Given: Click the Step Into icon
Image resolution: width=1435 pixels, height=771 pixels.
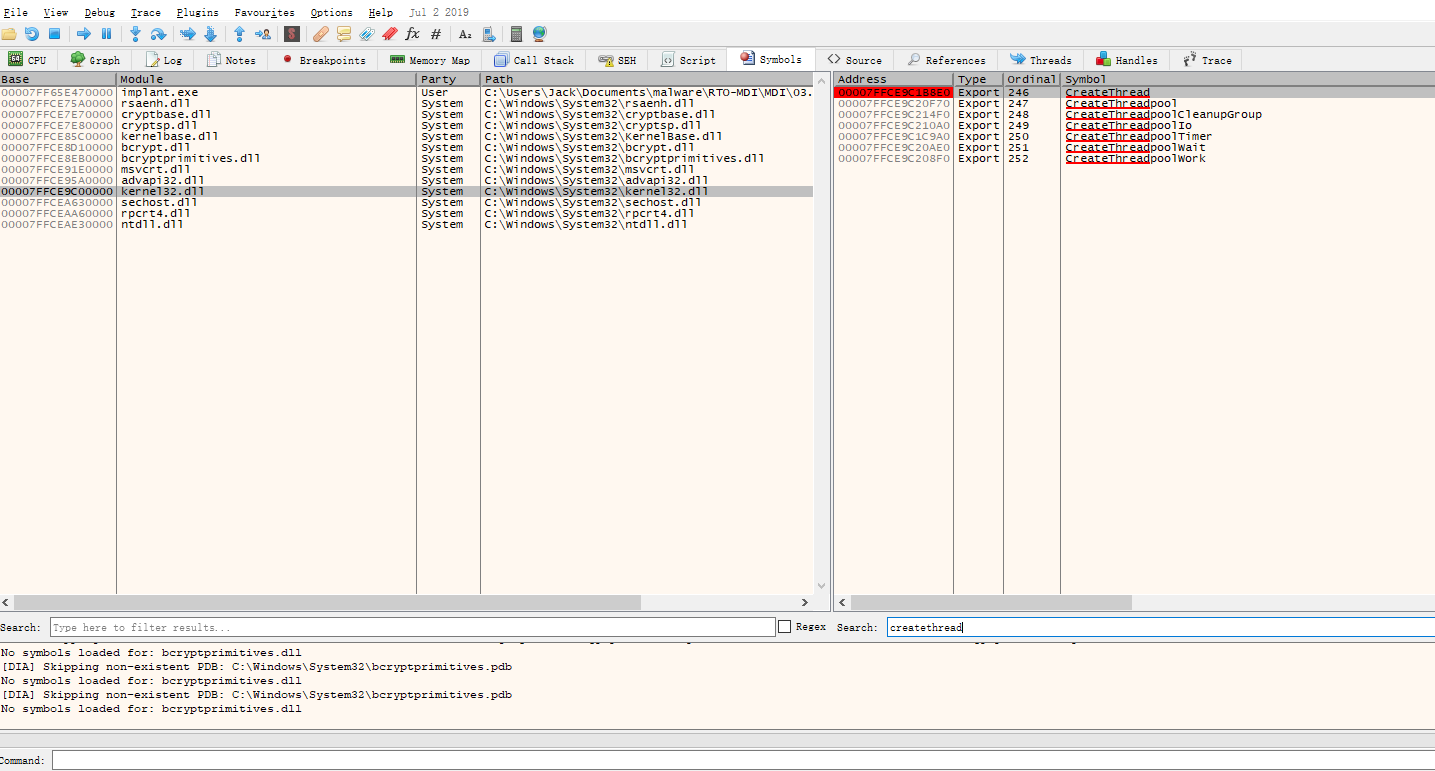Looking at the screenshot, I should point(135,34).
